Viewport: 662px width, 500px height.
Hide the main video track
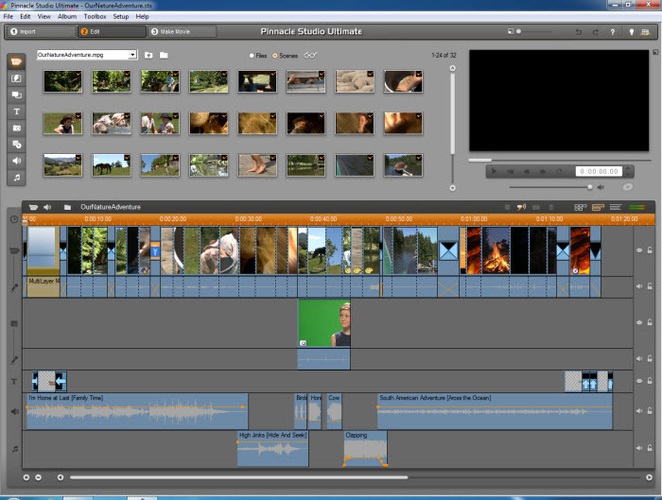click(639, 250)
